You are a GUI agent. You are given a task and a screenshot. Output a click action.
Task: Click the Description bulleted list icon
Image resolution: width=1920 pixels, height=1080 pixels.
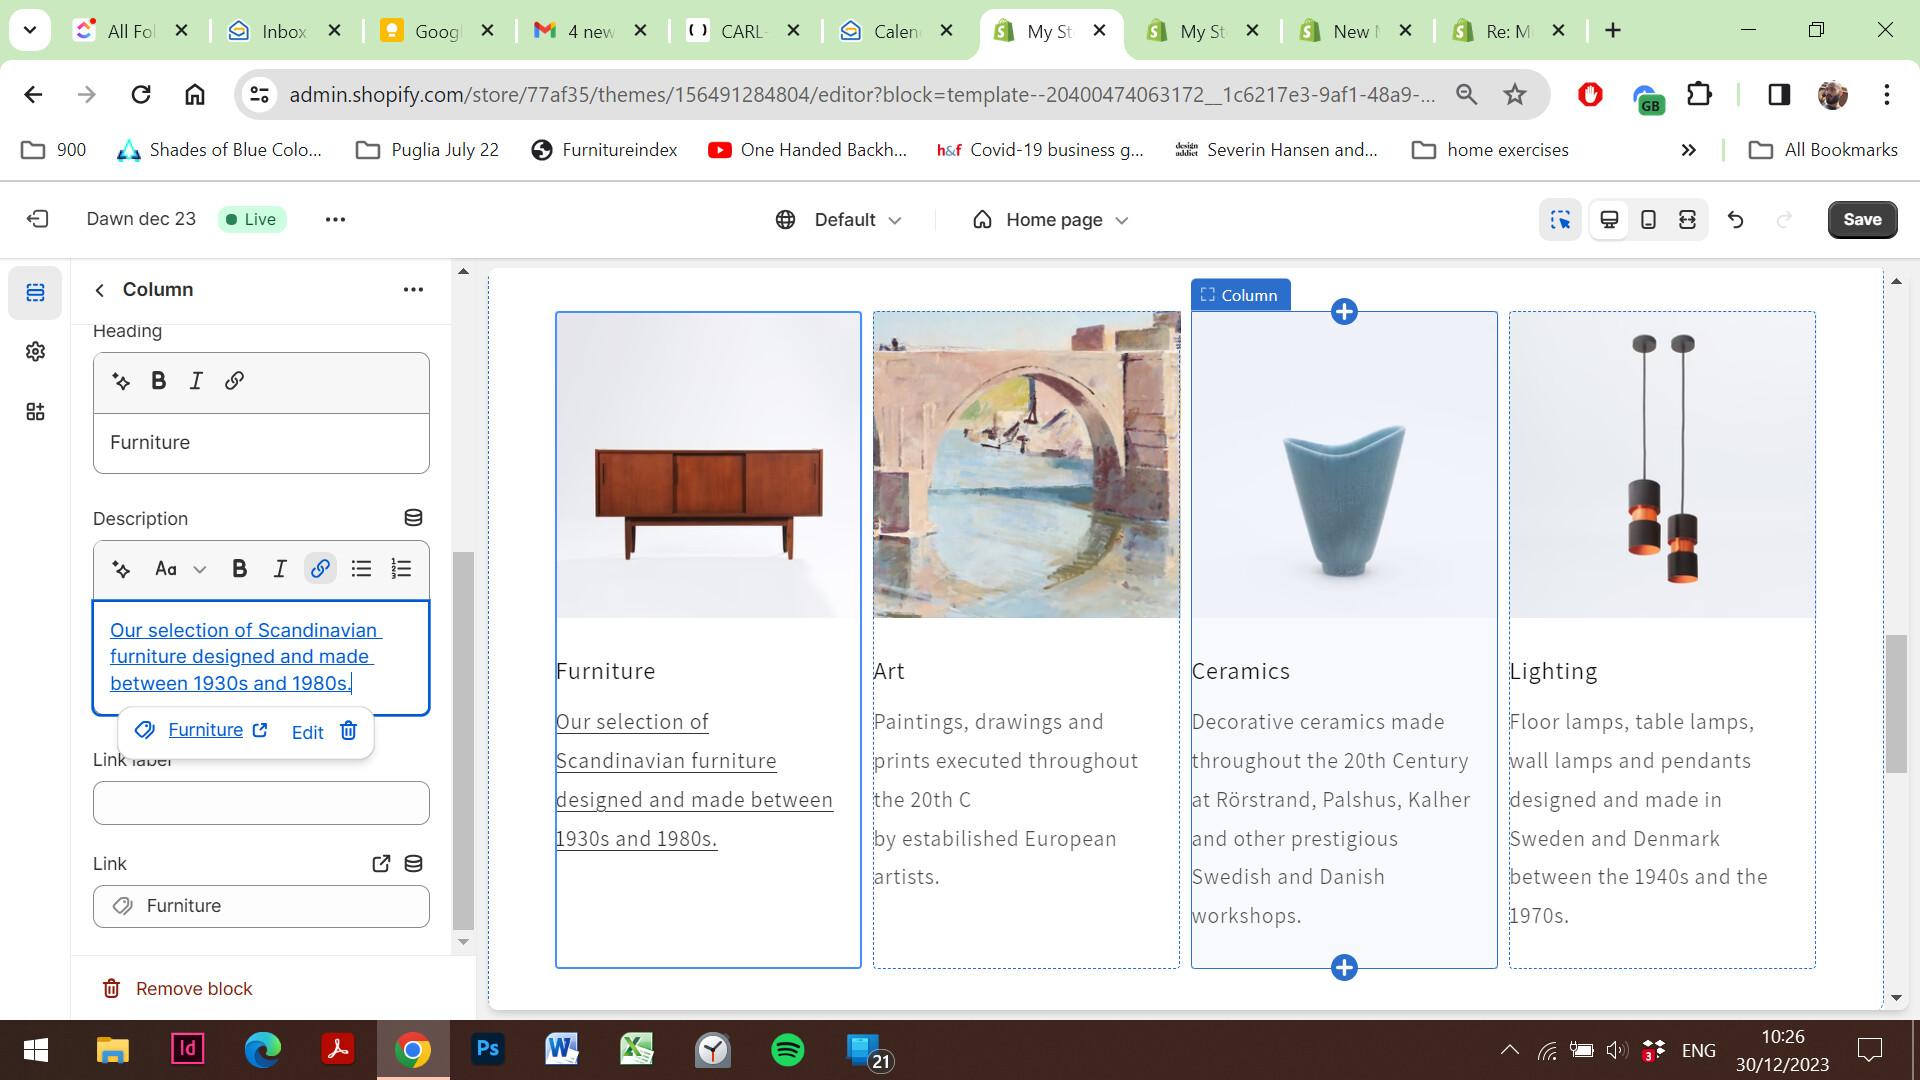(361, 569)
